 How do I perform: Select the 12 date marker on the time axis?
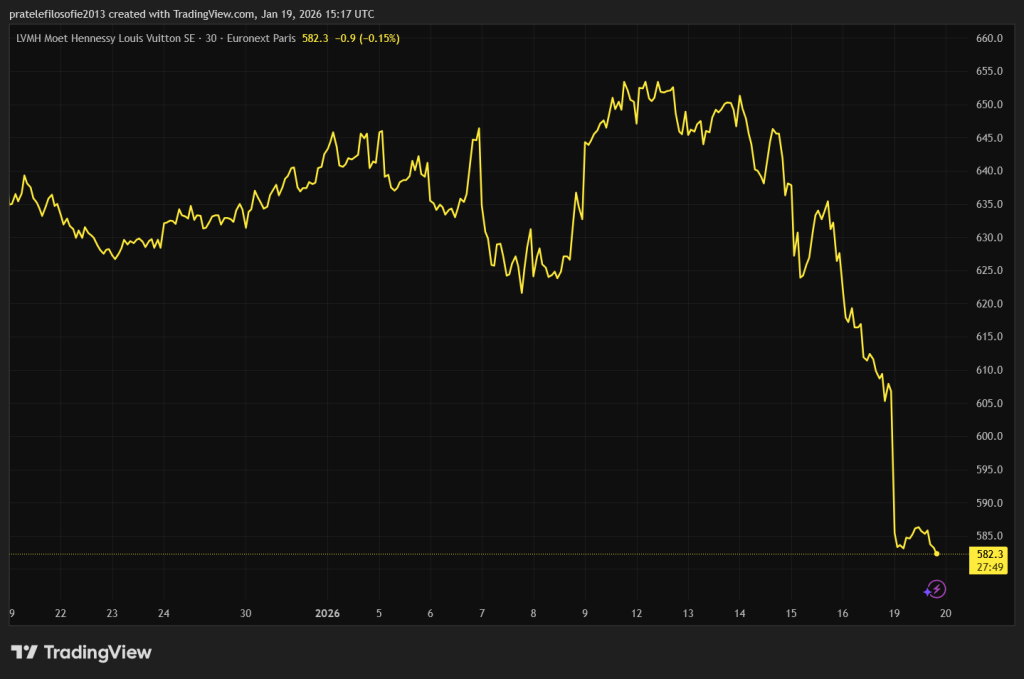tap(636, 613)
